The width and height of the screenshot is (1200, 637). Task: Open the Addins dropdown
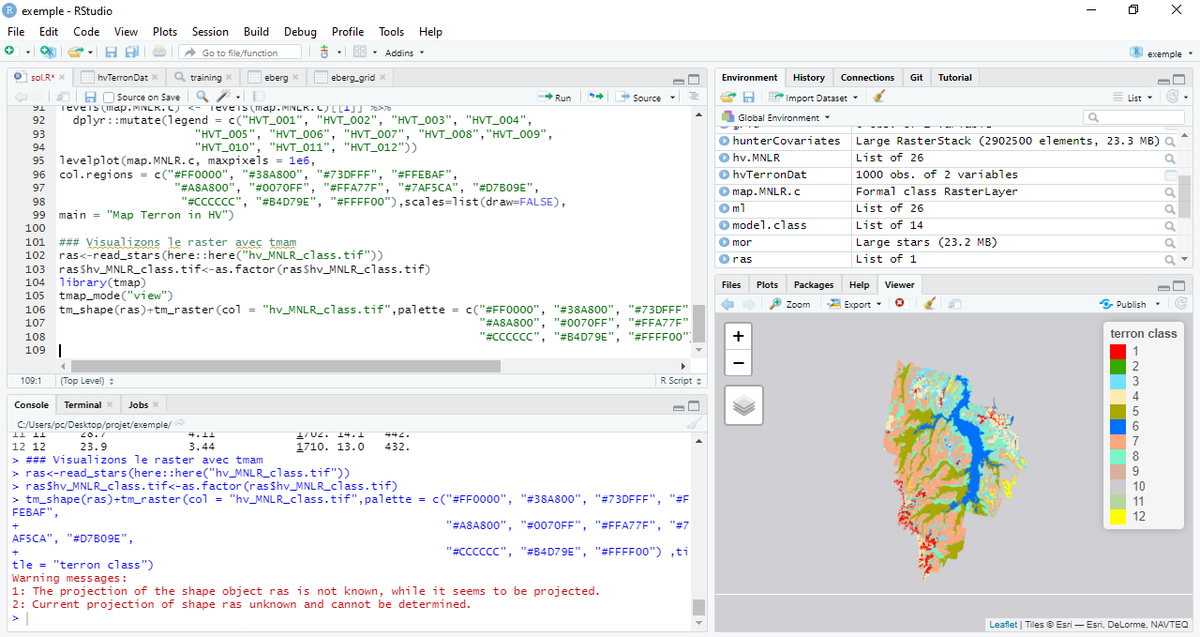[404, 53]
